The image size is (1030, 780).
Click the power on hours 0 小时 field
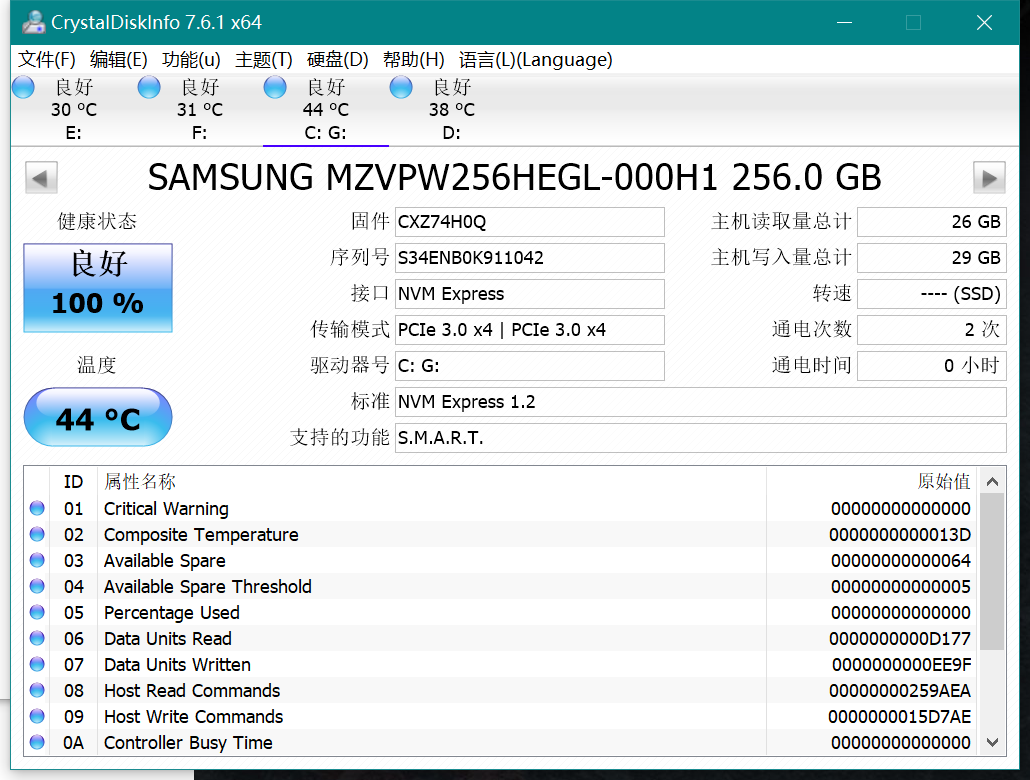coord(931,366)
